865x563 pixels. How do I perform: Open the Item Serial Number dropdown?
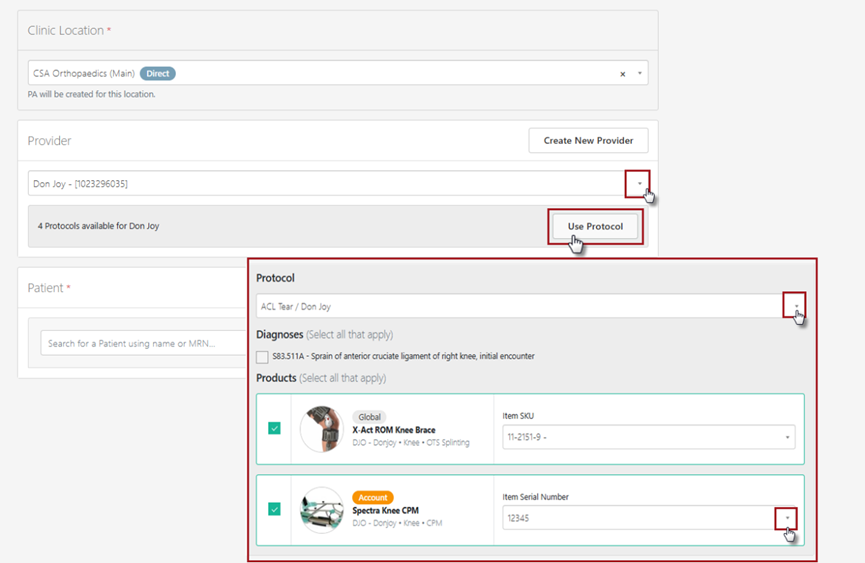click(787, 518)
